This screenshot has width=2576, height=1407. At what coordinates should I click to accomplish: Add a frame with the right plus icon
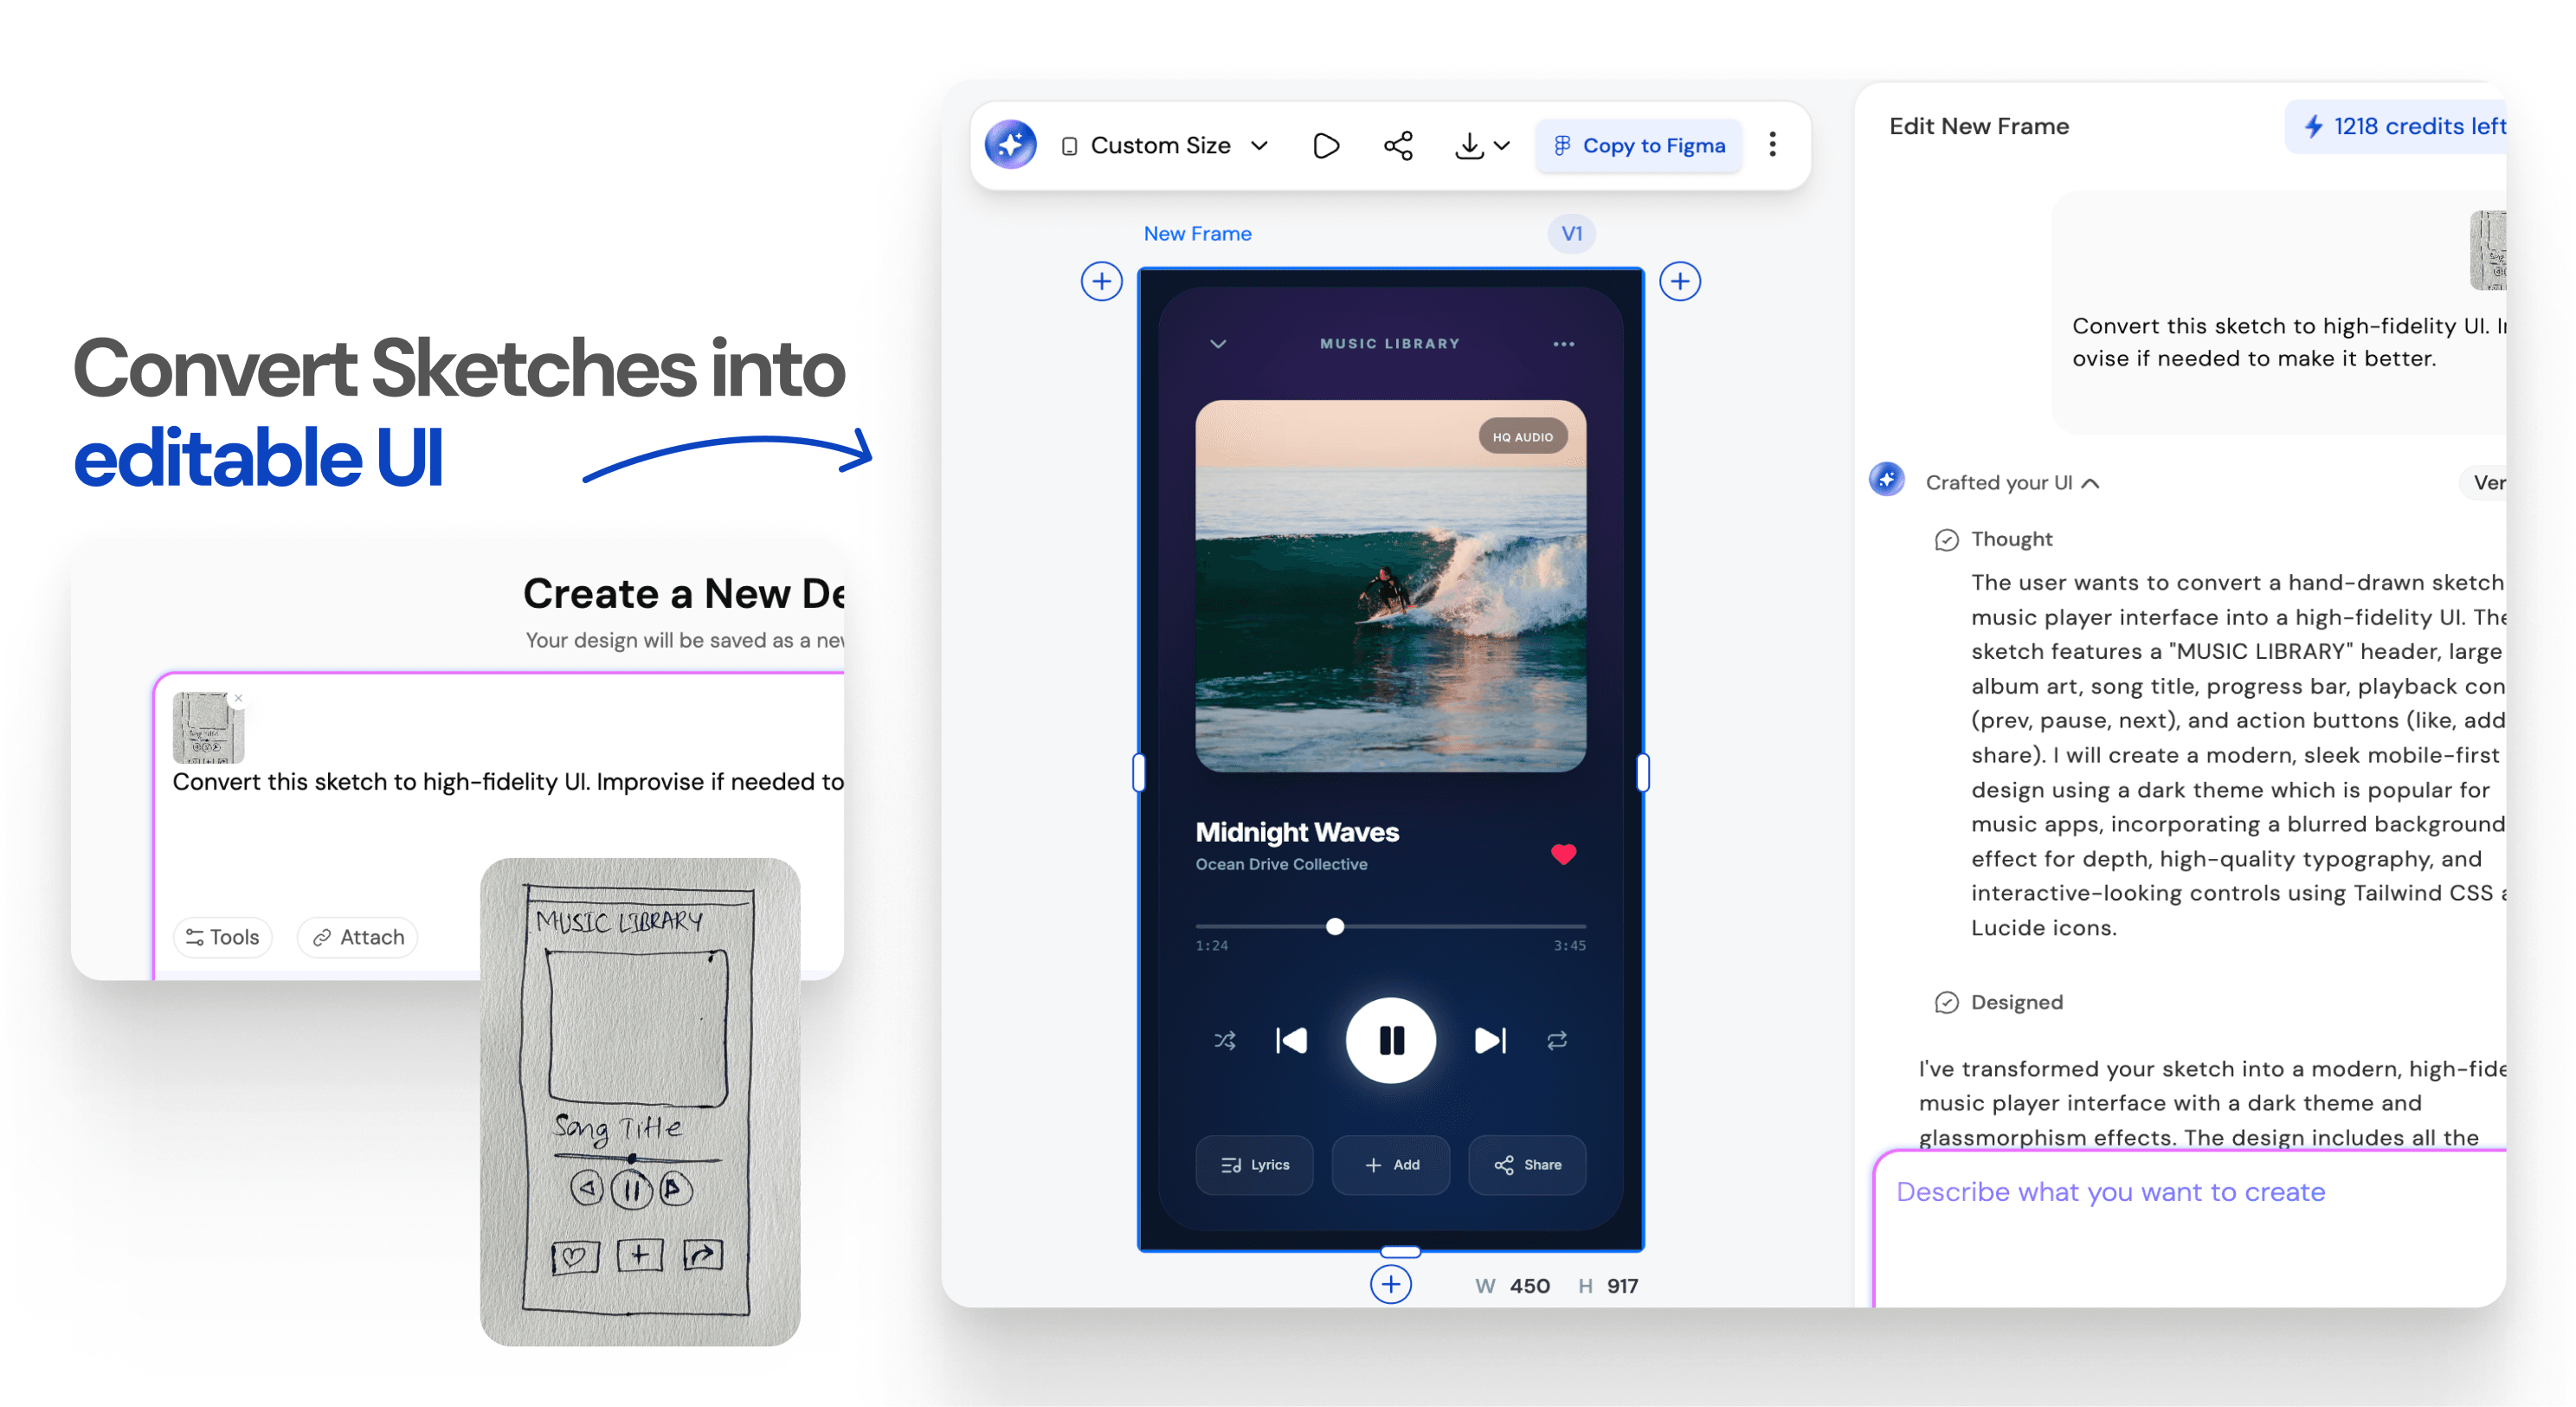[x=1680, y=281]
